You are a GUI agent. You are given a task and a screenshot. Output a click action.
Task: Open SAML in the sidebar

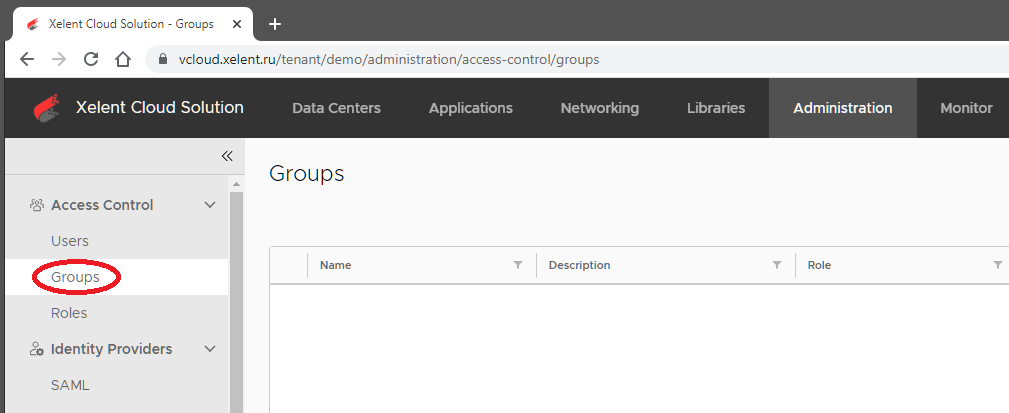(70, 385)
